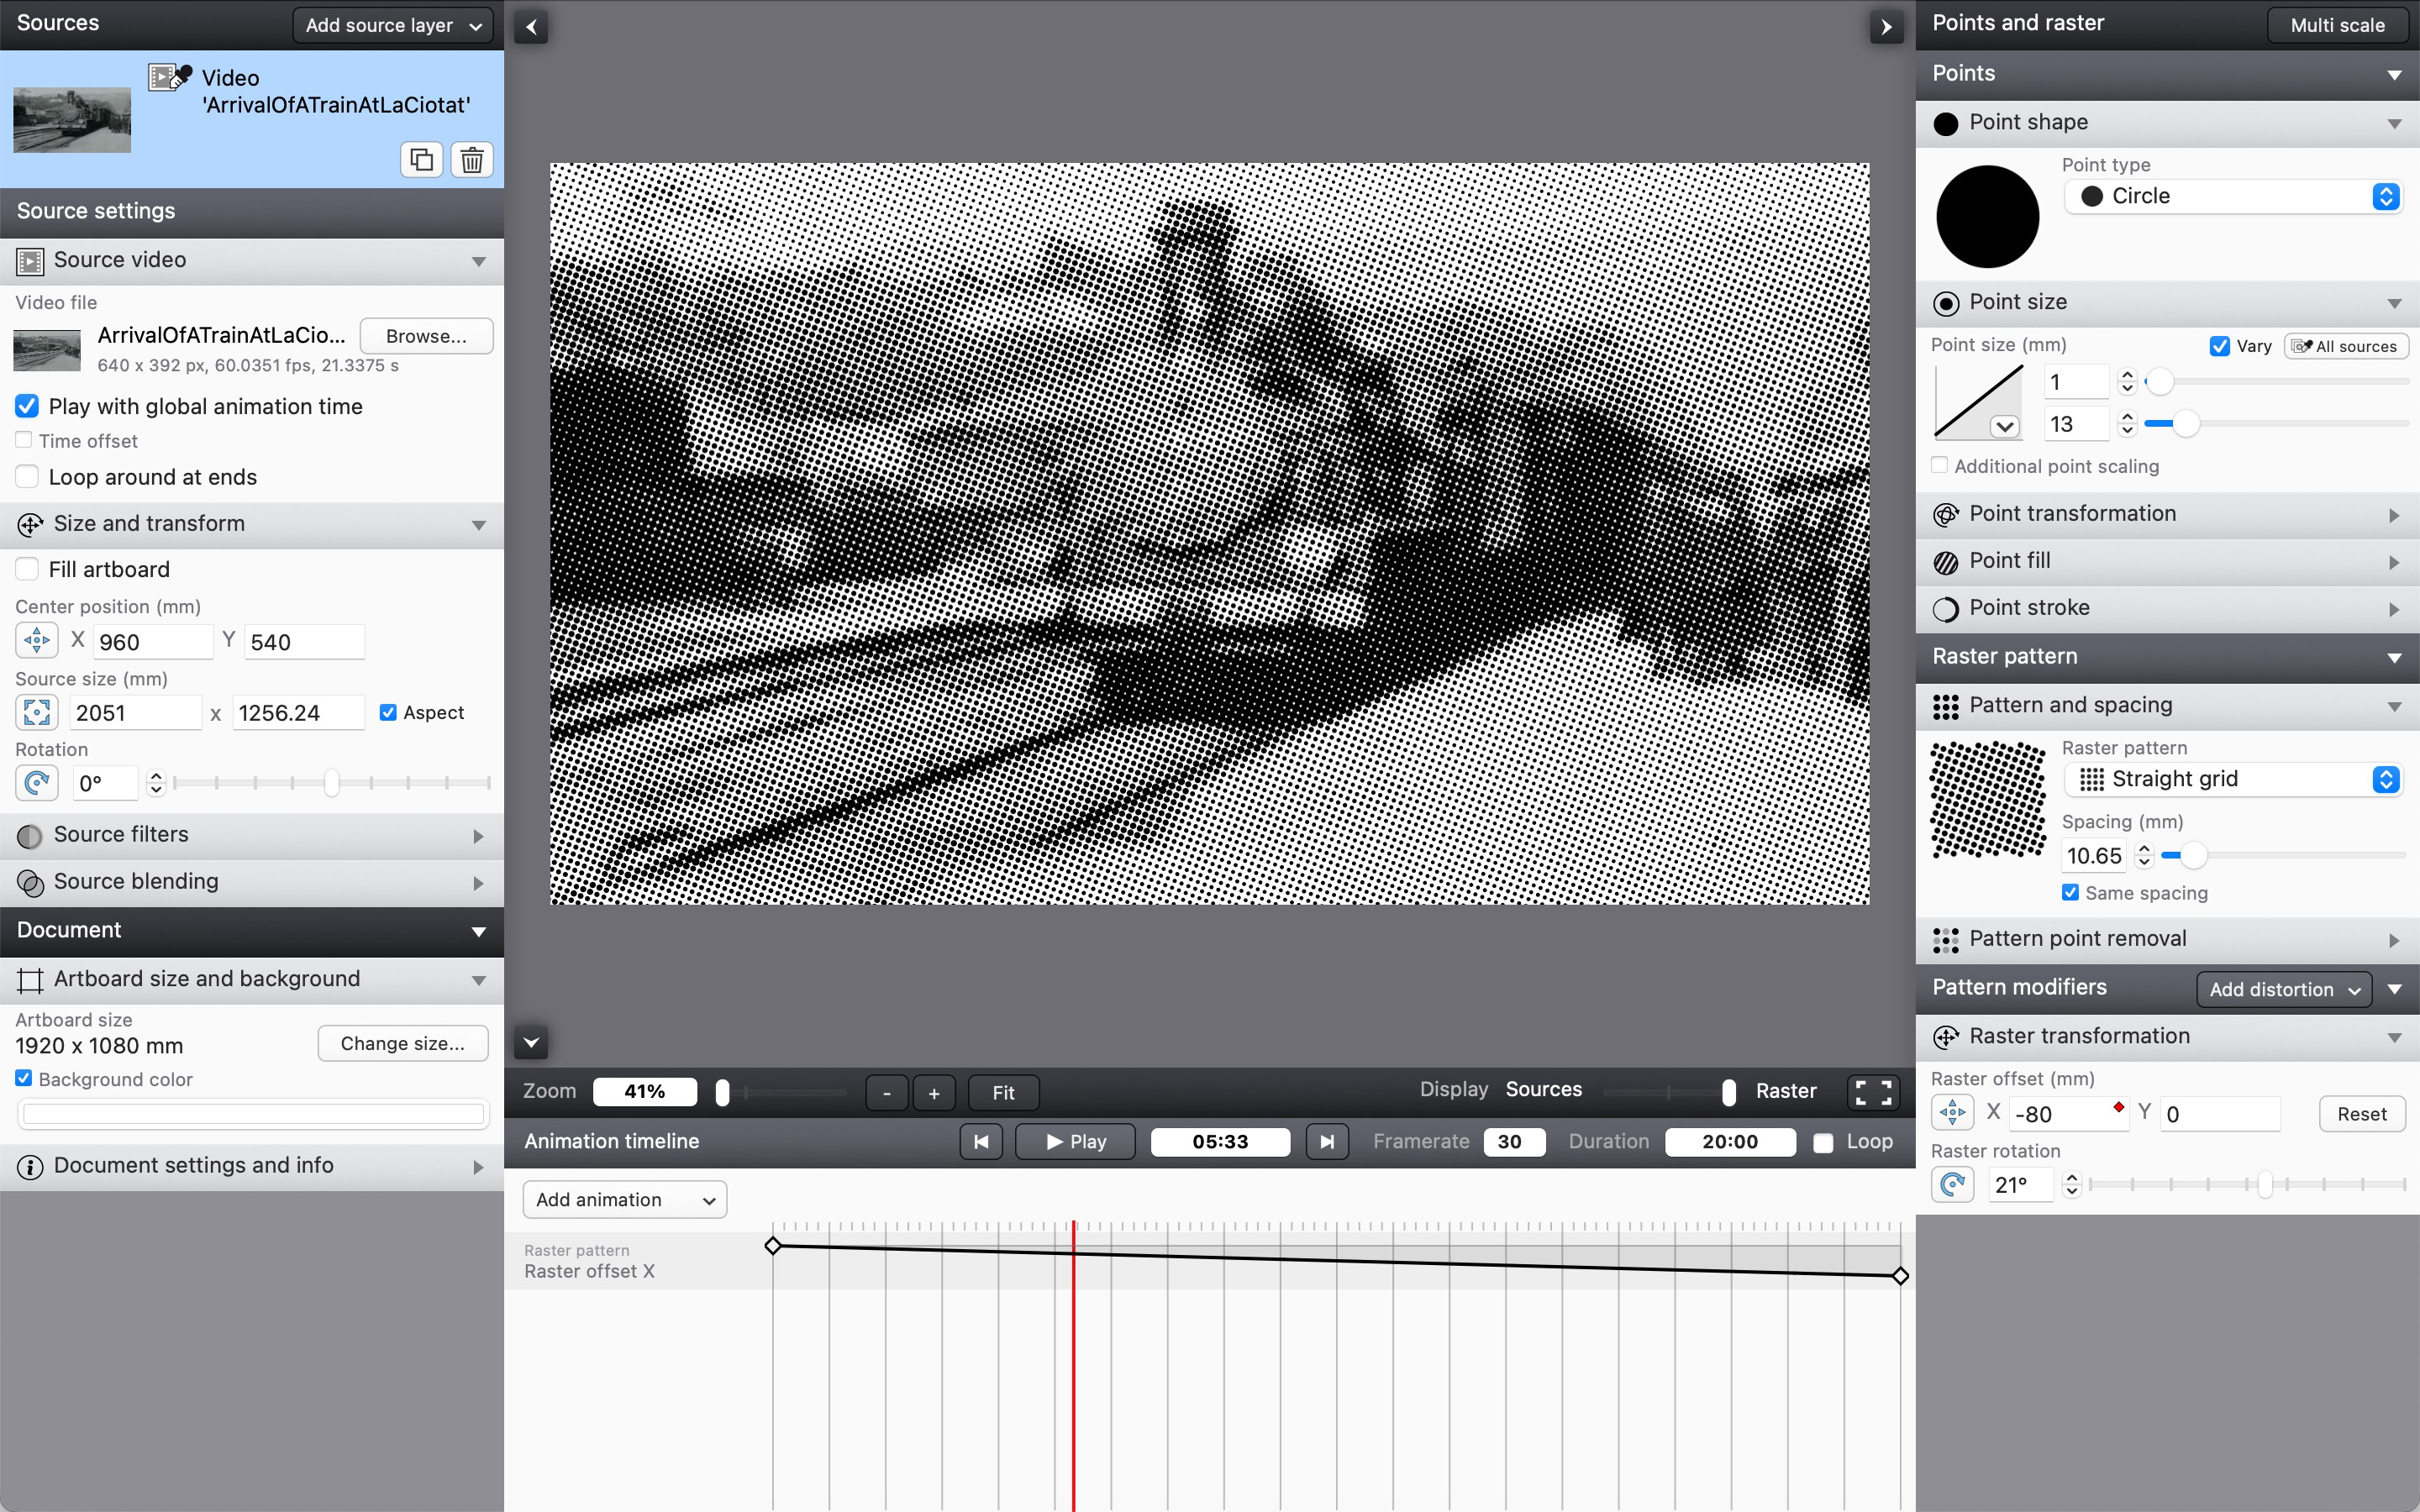Click raster offset move icon
Image resolution: width=2420 pixels, height=1512 pixels.
(1952, 1112)
